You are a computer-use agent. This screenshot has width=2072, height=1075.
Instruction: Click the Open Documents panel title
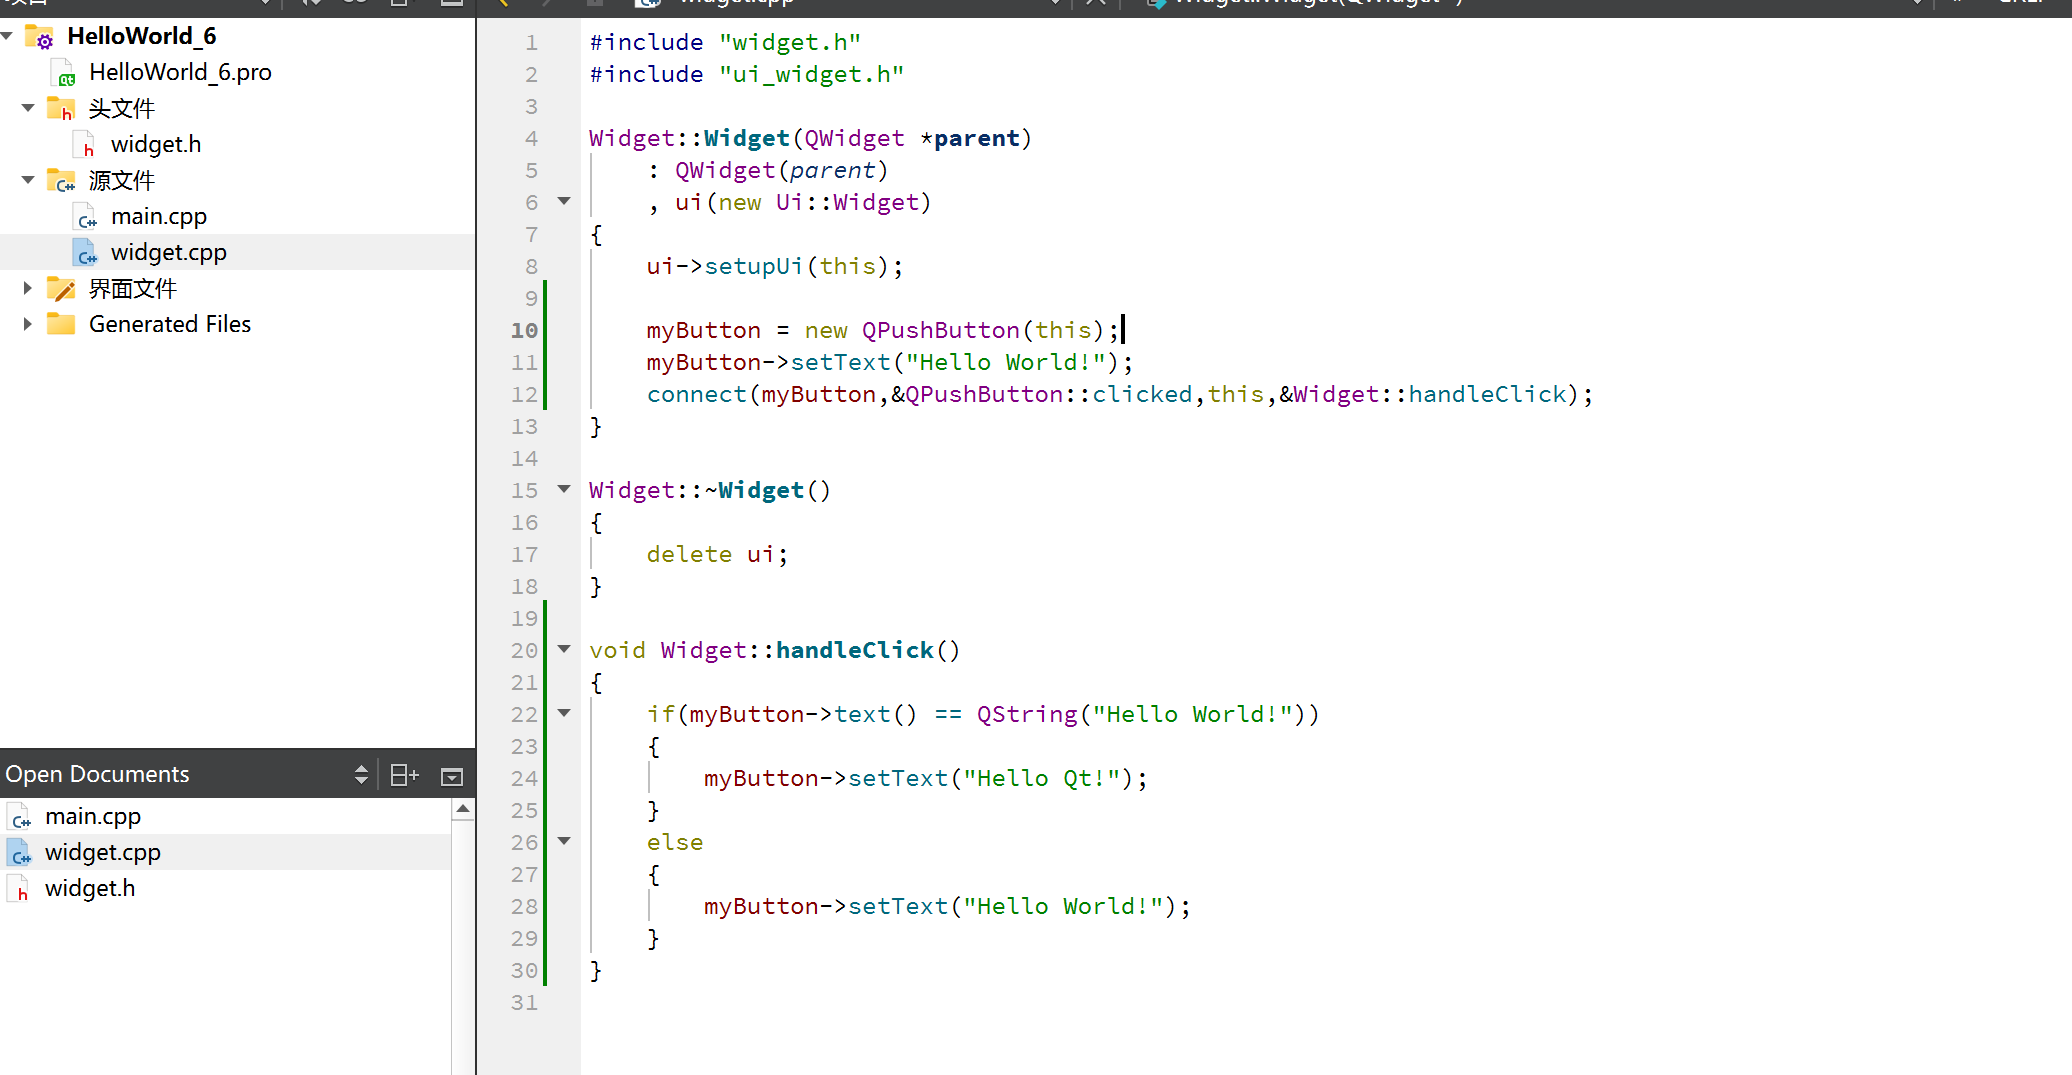pyautogui.click(x=97, y=774)
